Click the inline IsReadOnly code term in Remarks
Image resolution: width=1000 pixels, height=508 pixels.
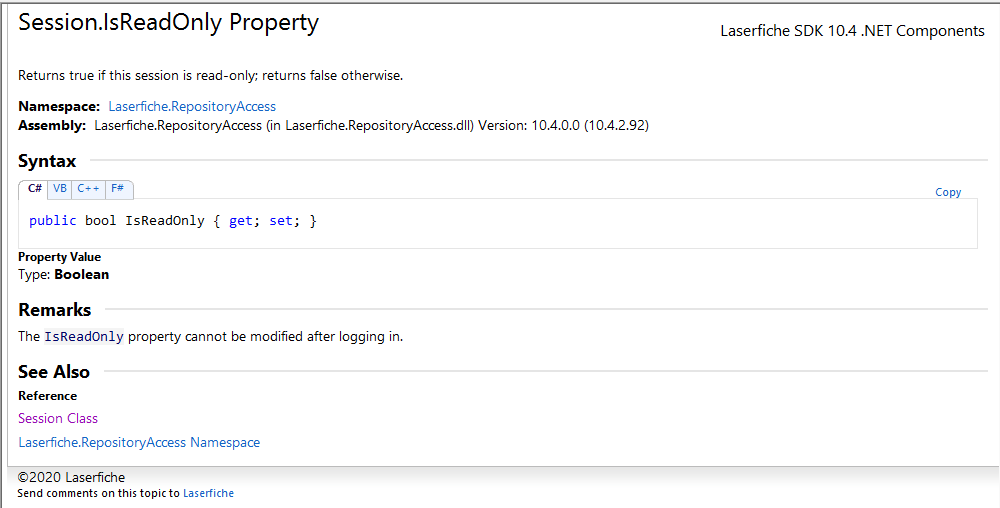click(84, 337)
